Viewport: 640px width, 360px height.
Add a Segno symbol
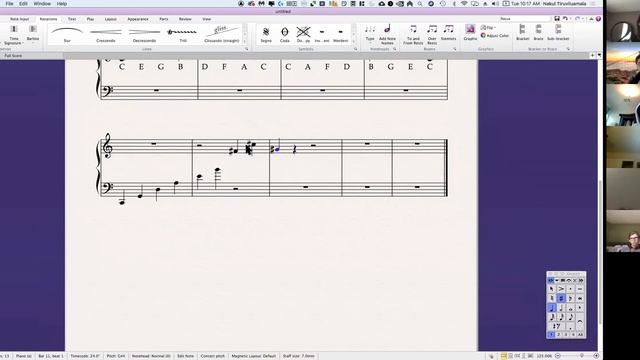266,34
